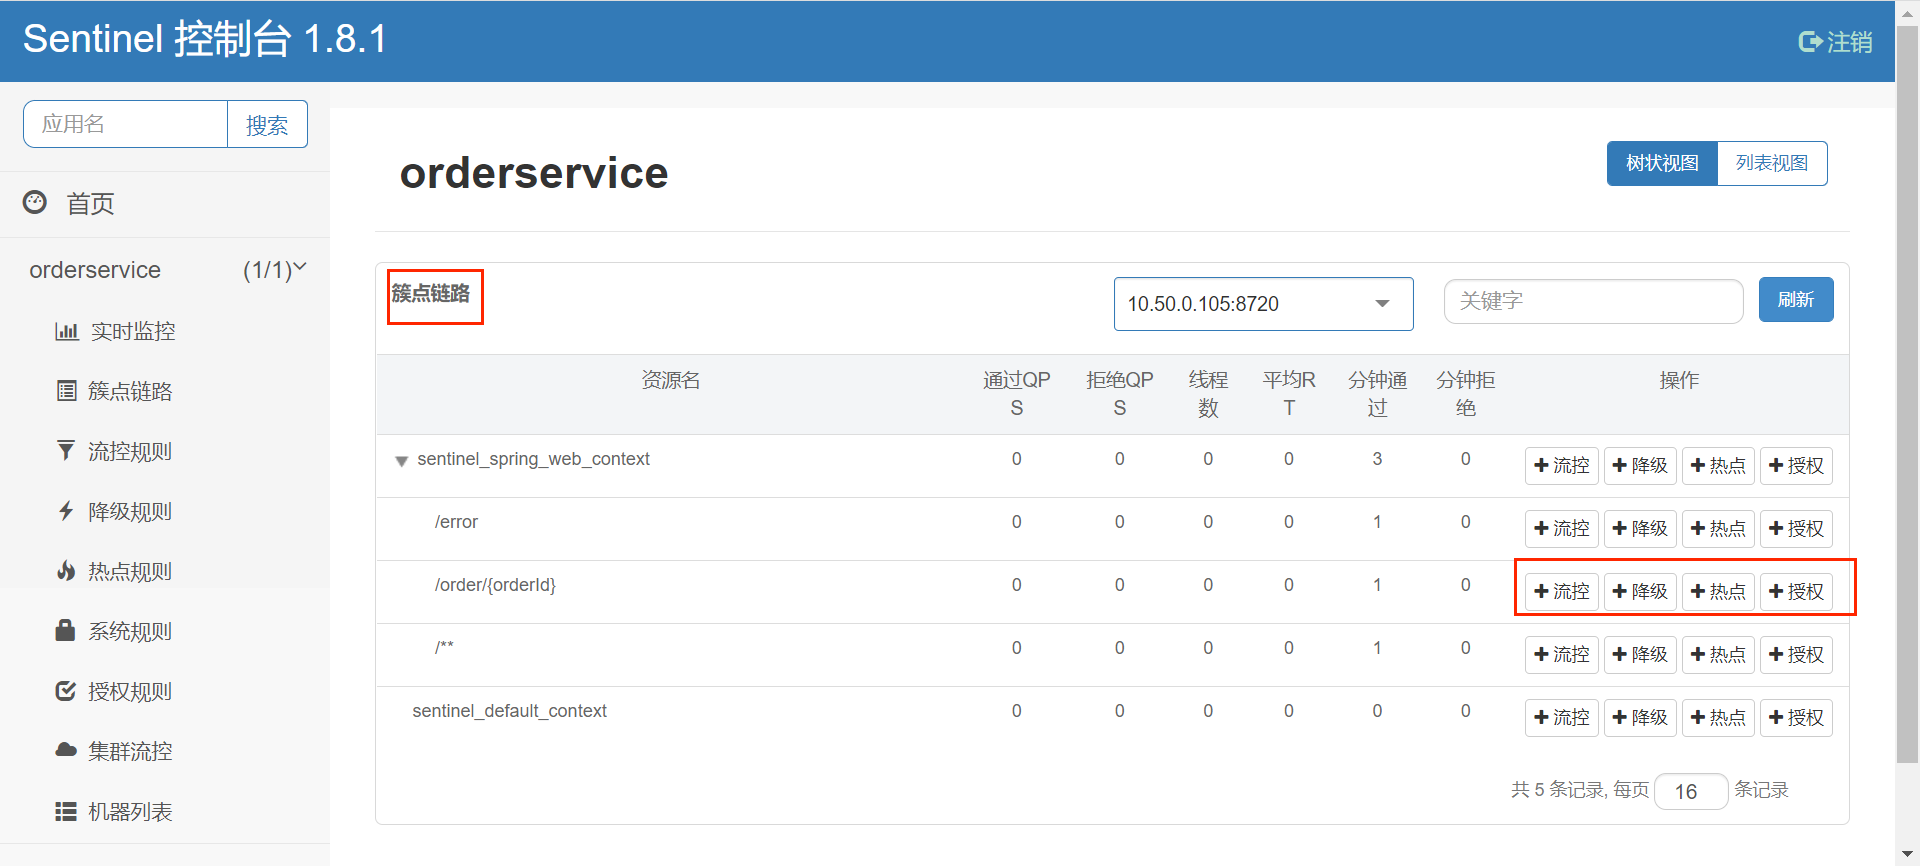Switch to 树状视图 tree view
This screenshot has width=1920, height=866.
[x=1662, y=163]
